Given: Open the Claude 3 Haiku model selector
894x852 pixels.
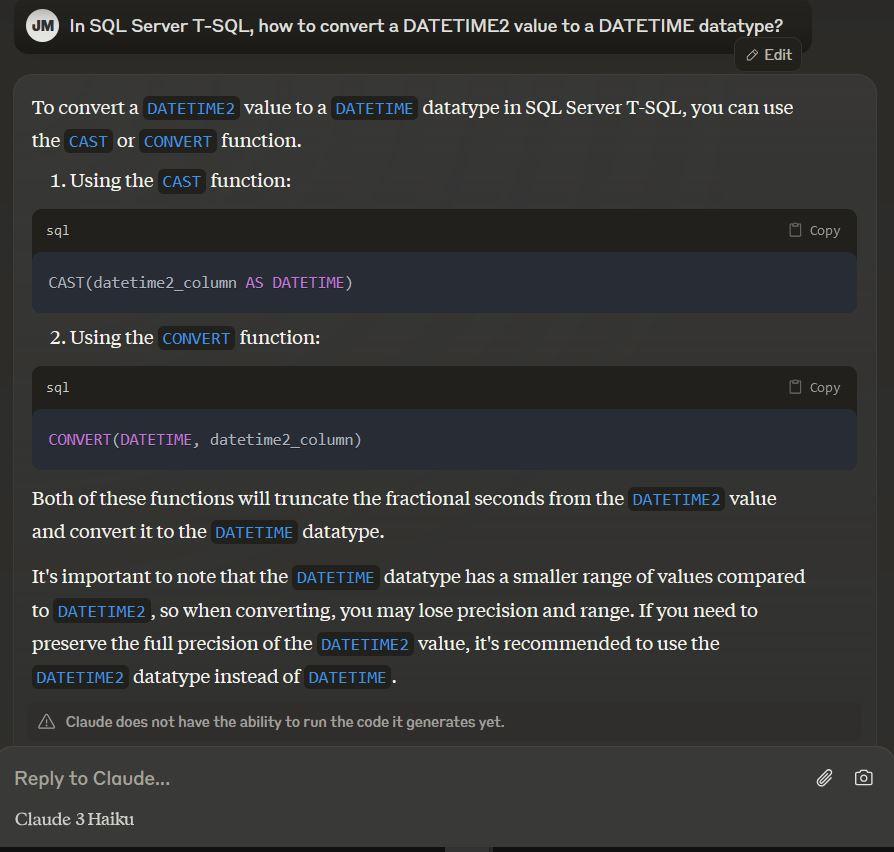Looking at the screenshot, I should coord(75,819).
